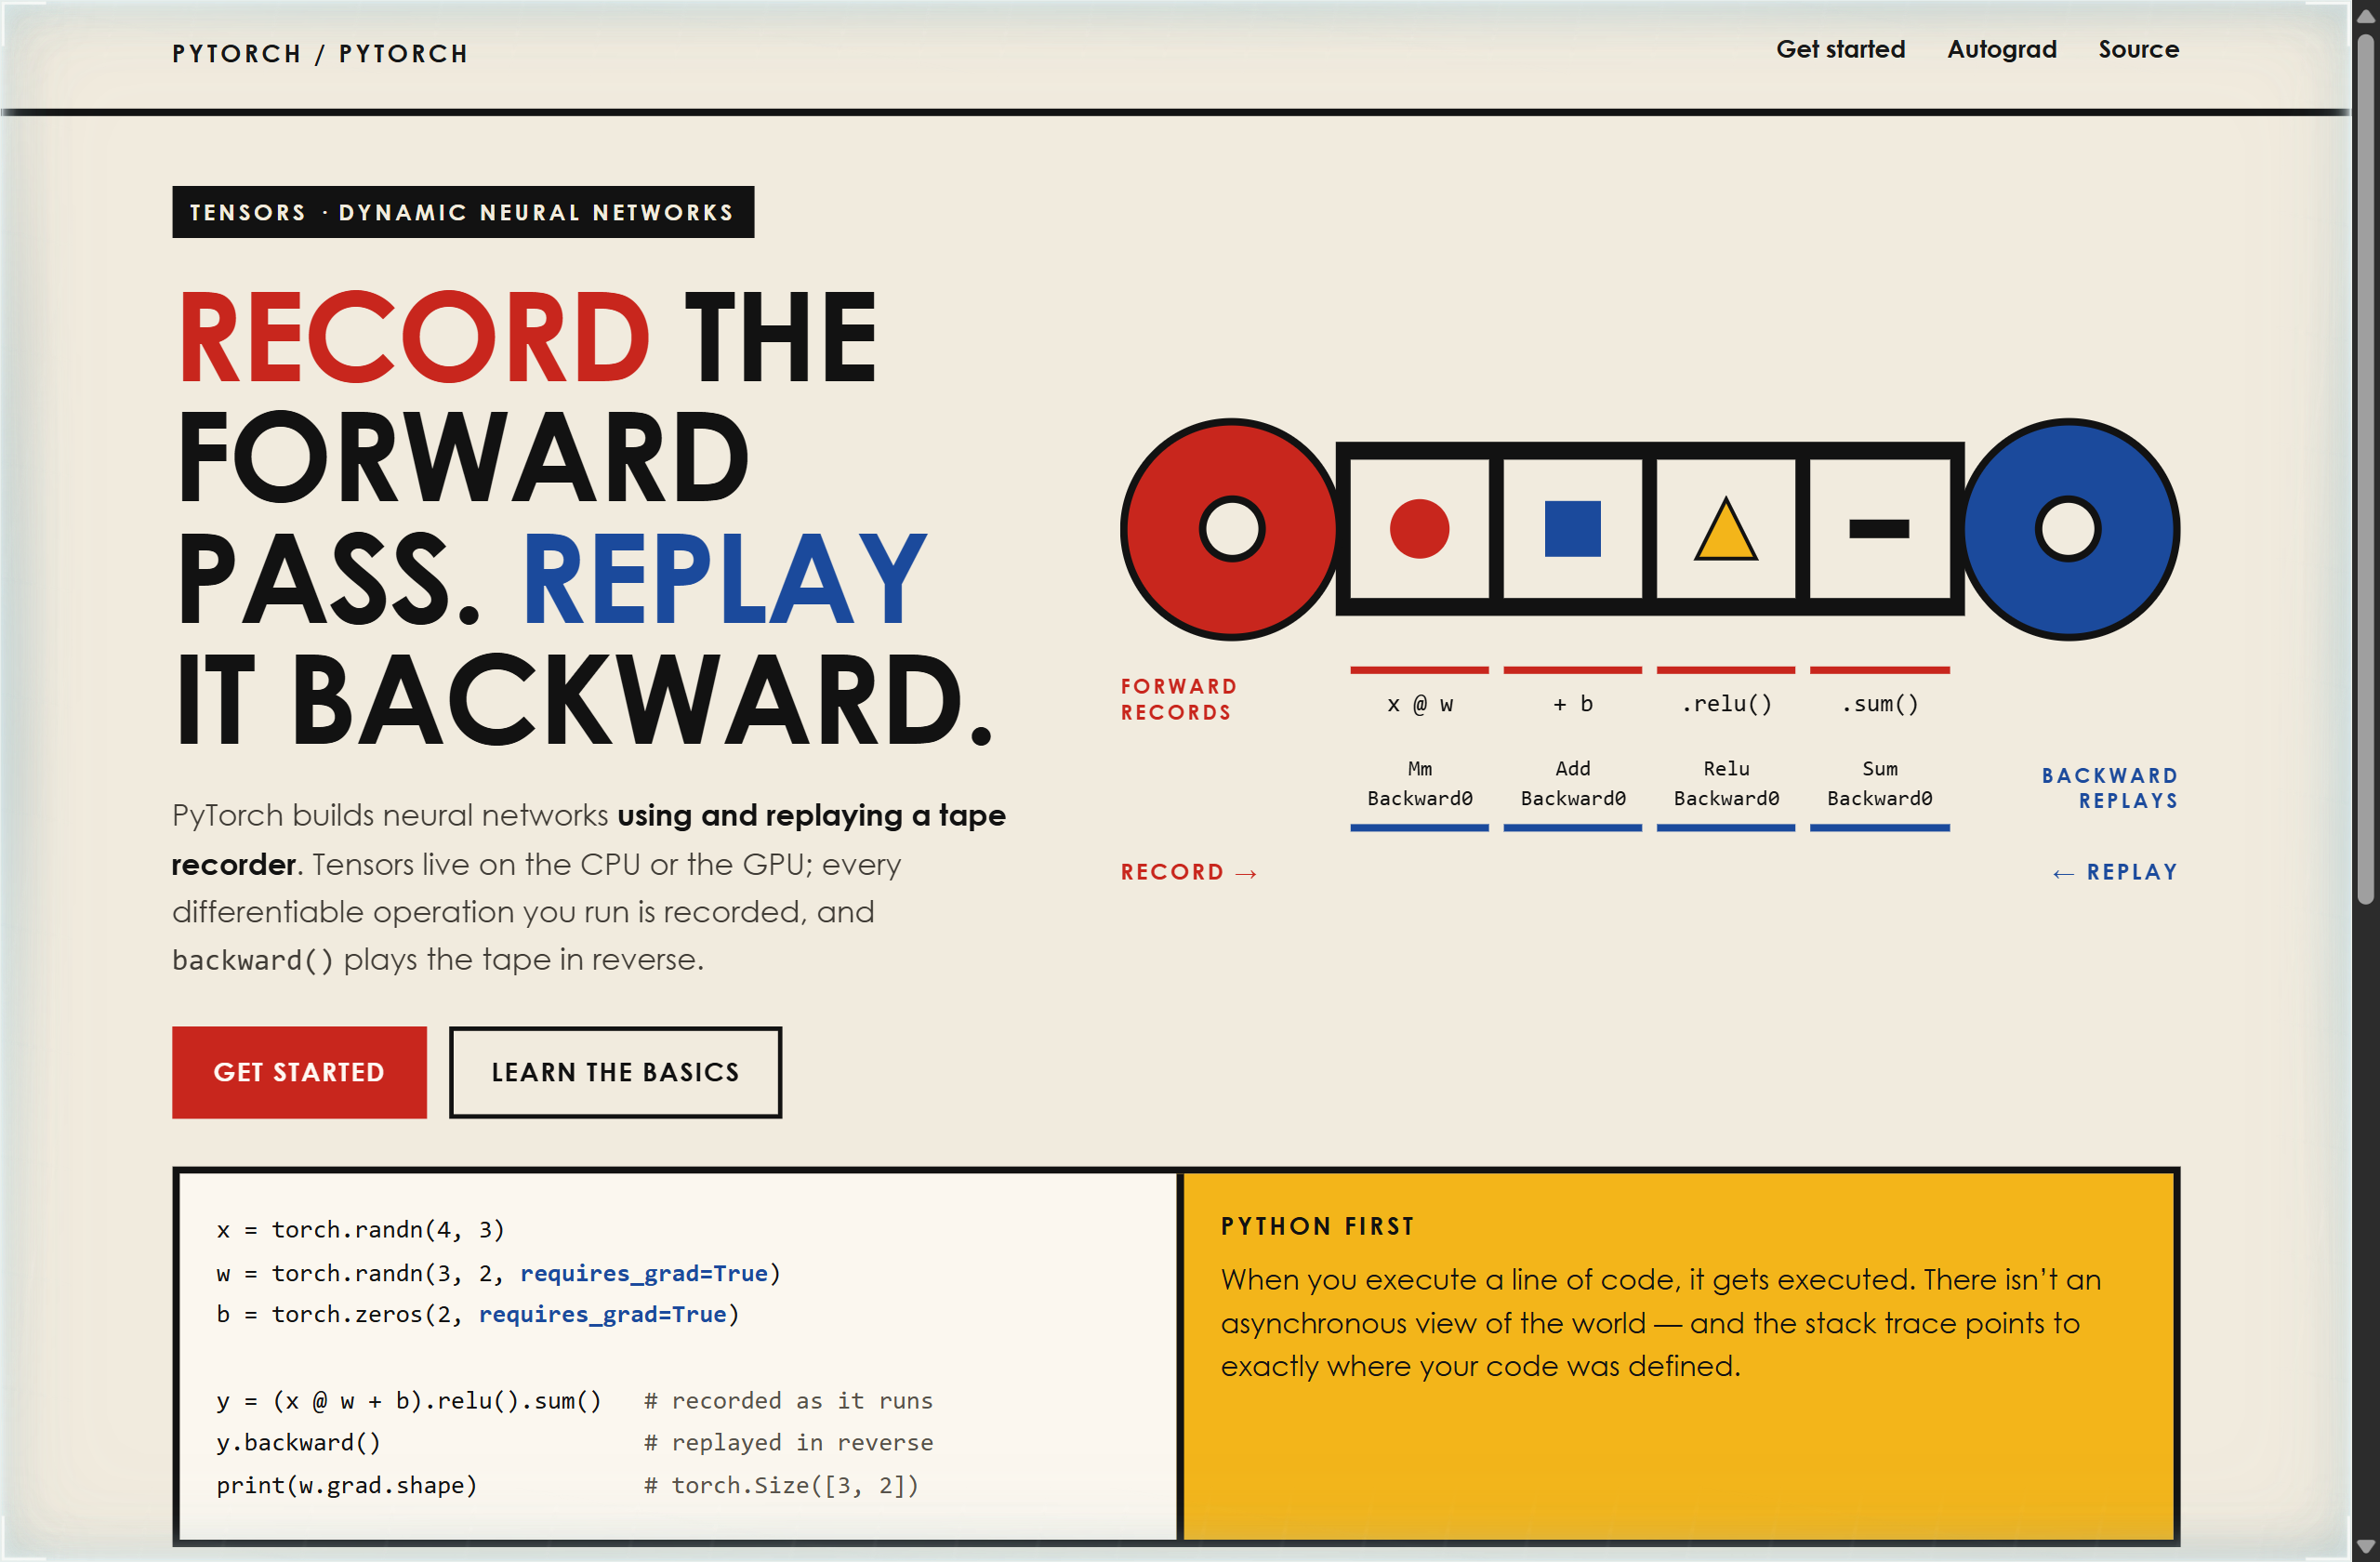Click the FORWARD RECORDS caption
The image size is (2380, 1562).
(1179, 699)
